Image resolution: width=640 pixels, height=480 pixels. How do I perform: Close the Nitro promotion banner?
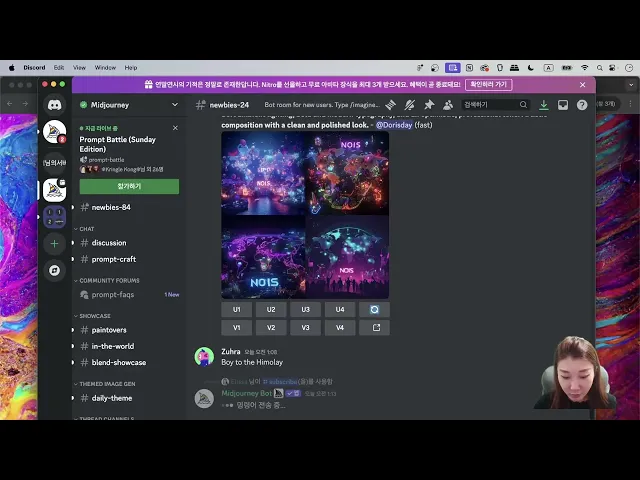tap(582, 84)
